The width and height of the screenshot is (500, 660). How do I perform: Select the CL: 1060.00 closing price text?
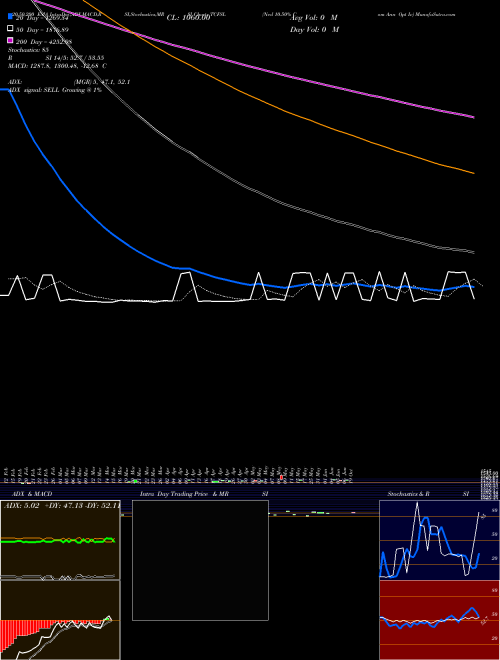point(188,18)
